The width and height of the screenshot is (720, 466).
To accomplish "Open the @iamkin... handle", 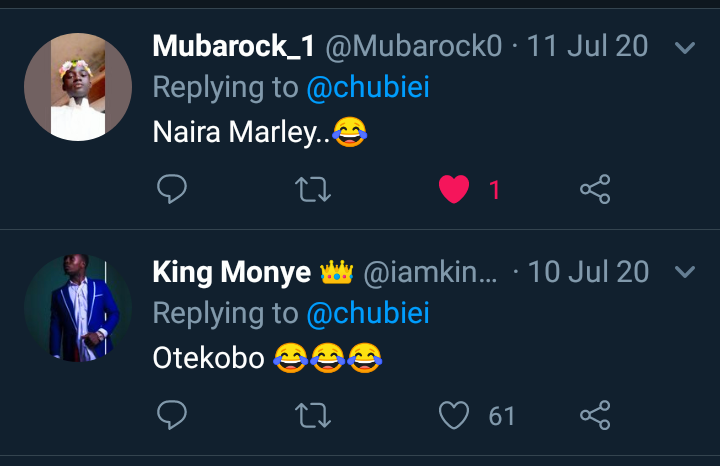I will (430, 272).
